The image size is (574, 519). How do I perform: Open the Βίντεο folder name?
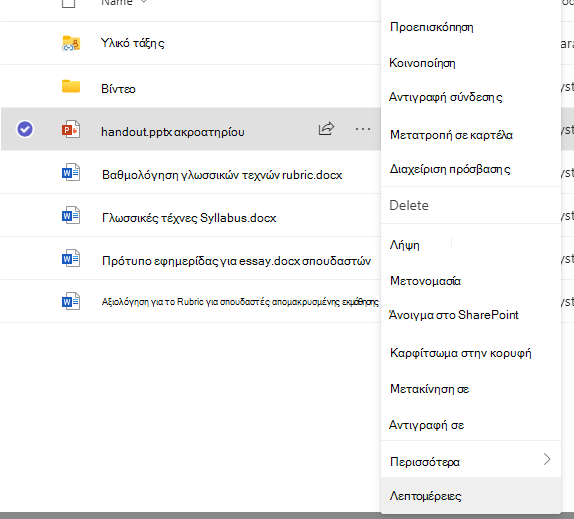pos(118,89)
